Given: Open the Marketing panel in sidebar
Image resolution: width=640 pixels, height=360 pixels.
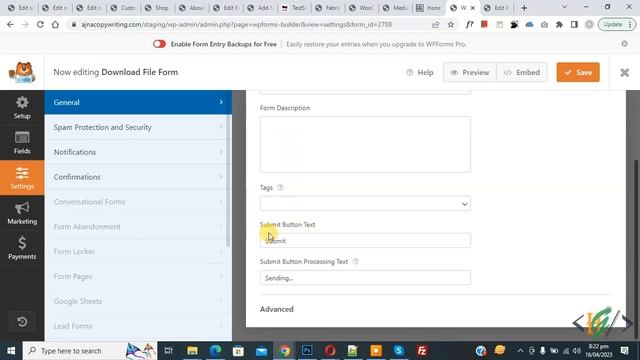Looking at the screenshot, I should pyautogui.click(x=22, y=213).
